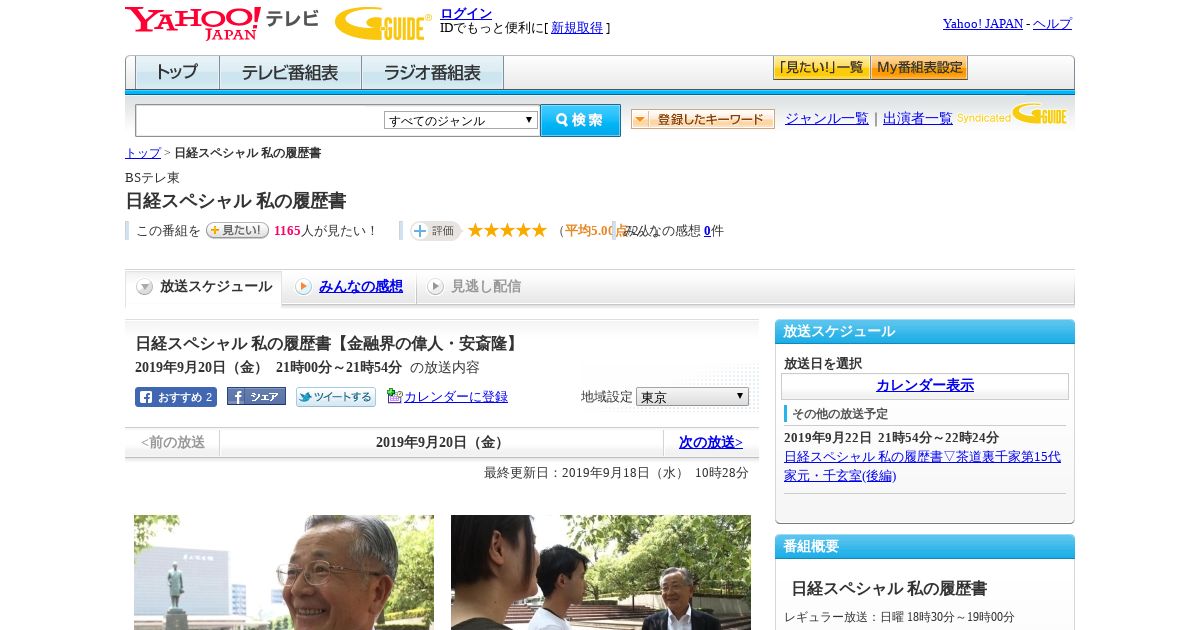Click the five-star rating icons
This screenshot has width=1200, height=630.
[507, 230]
